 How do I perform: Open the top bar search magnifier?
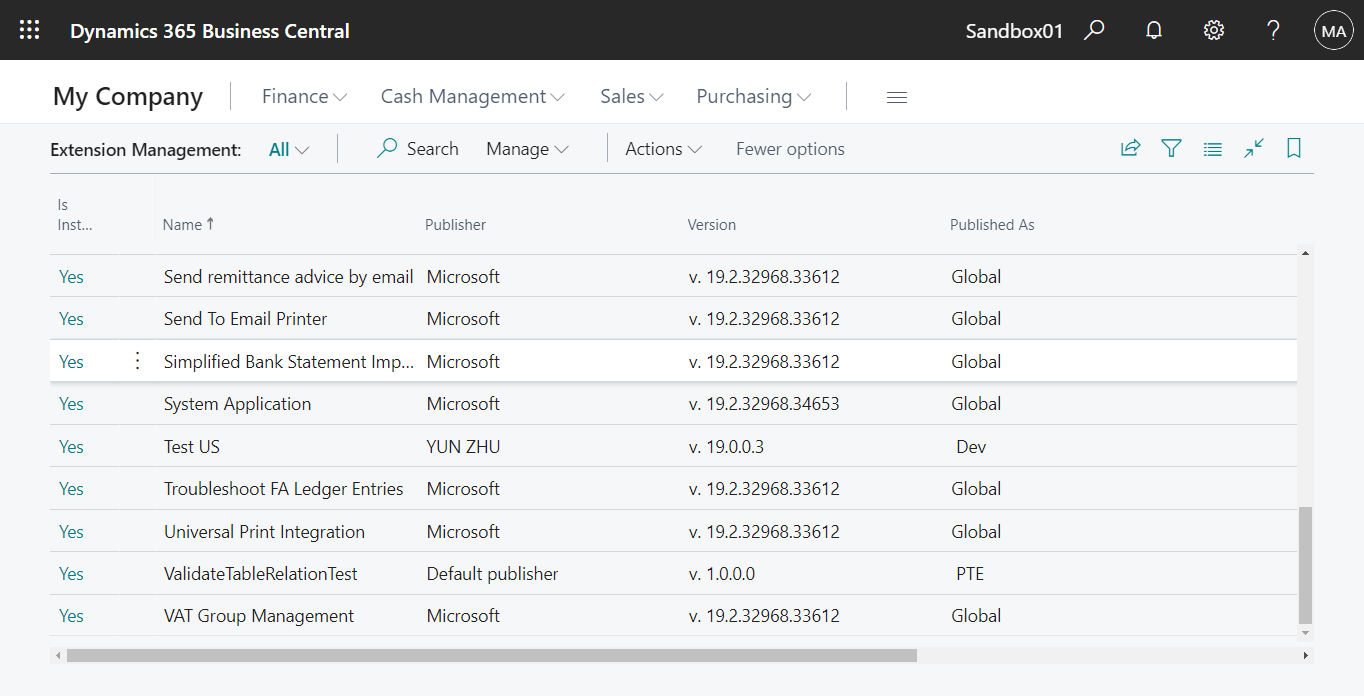[1094, 30]
